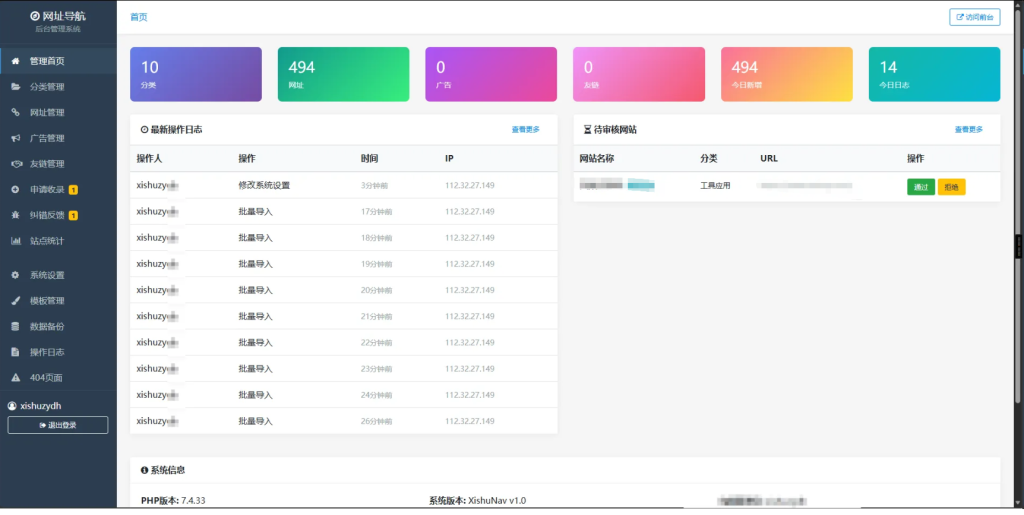The height and width of the screenshot is (515, 1024).
Task: Click the 494 今日新增 stat card
Action: 787,74
